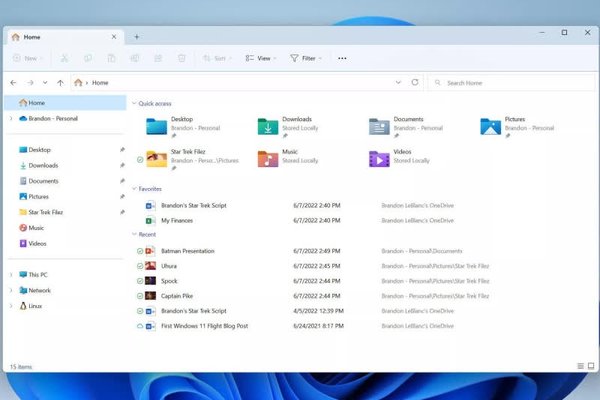Expand Linux in navigation pane

(x=11, y=306)
